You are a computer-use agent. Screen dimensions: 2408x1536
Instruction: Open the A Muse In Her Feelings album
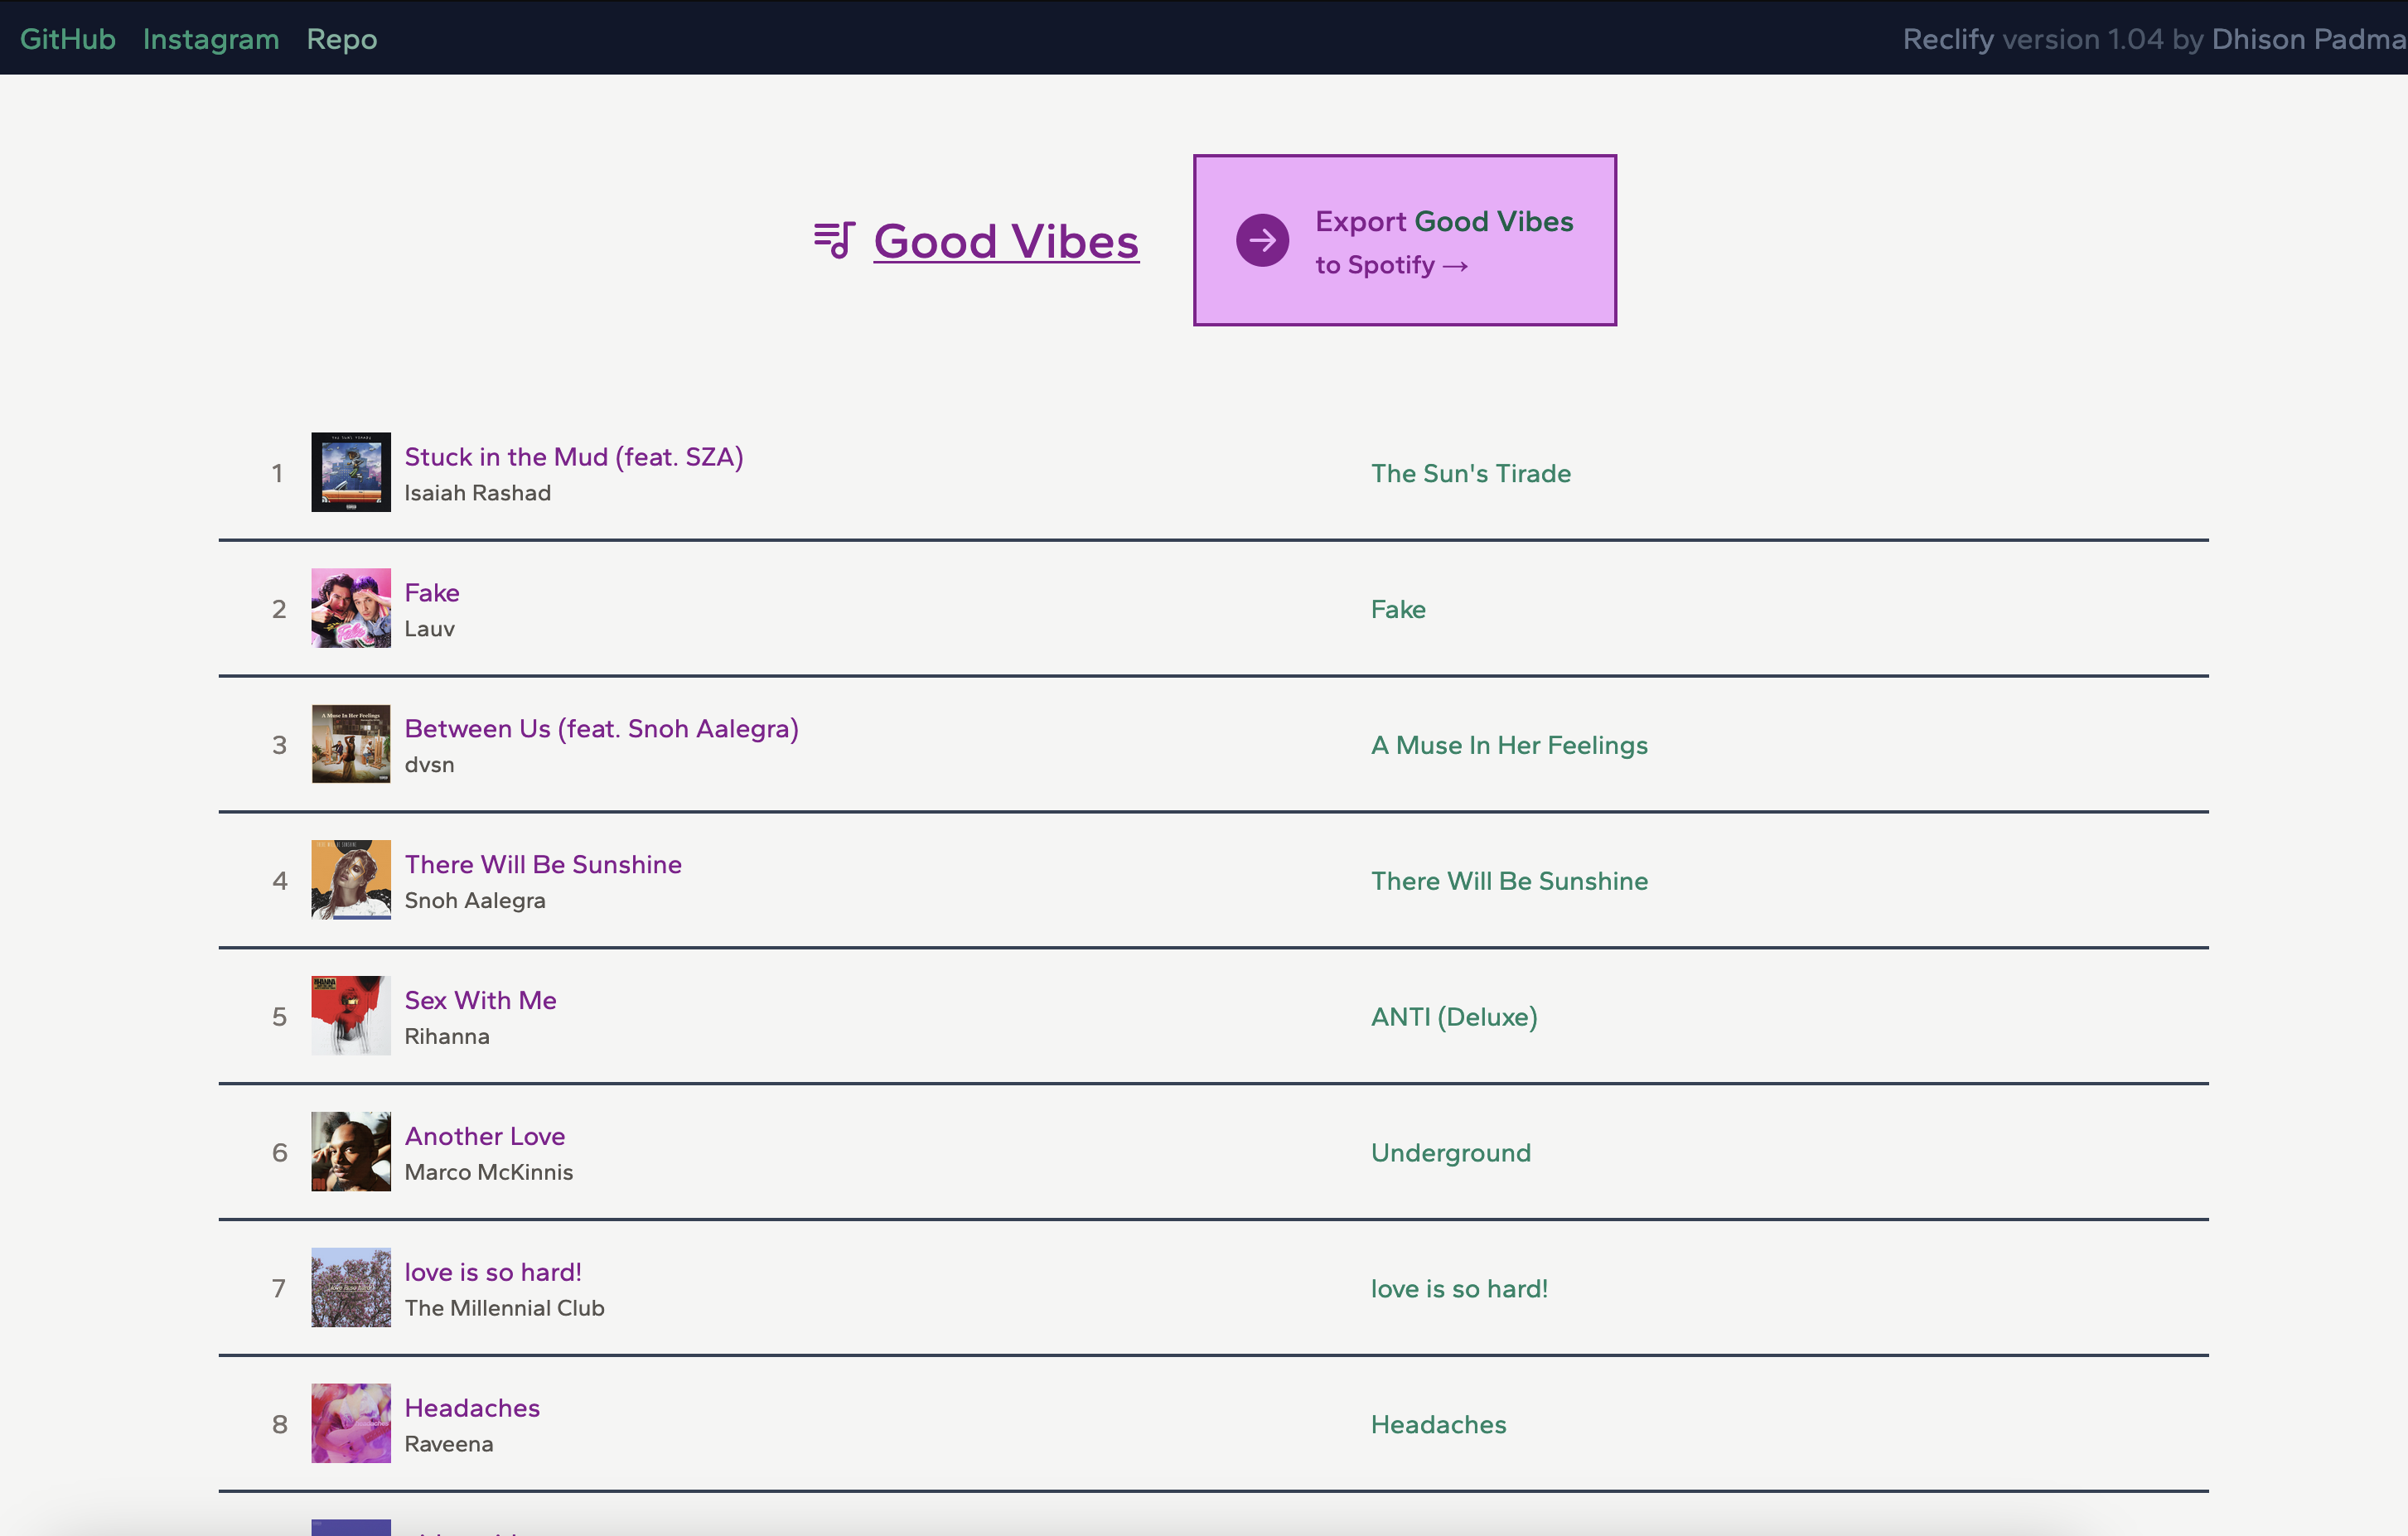click(1508, 746)
